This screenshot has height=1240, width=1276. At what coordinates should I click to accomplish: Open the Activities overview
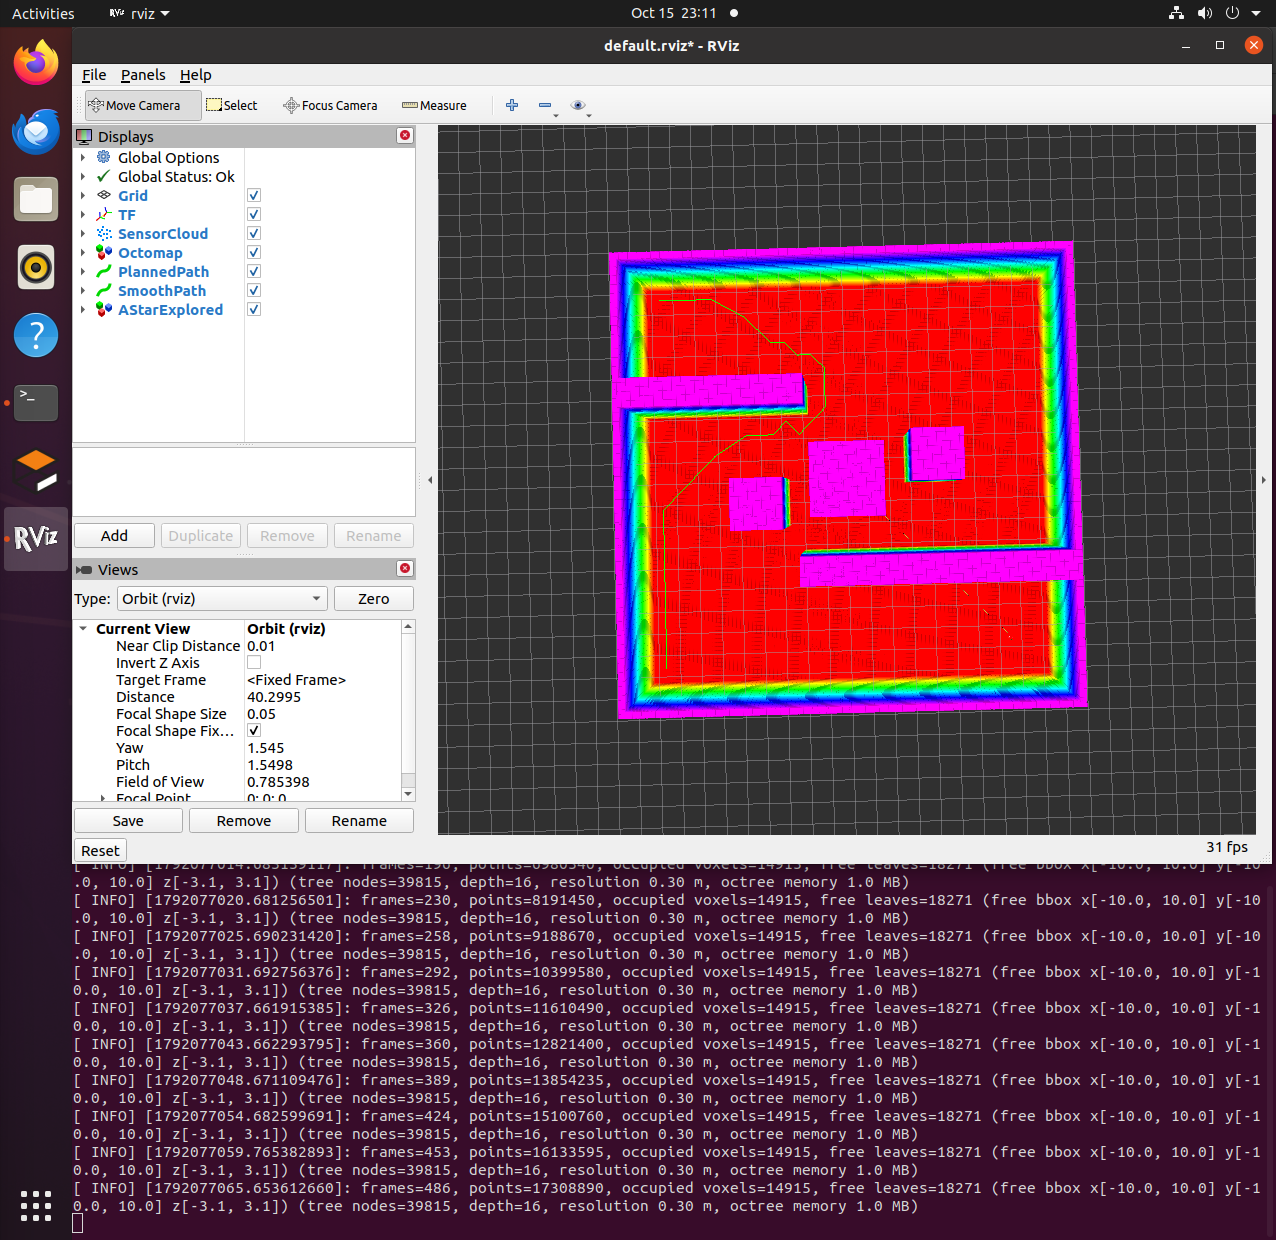[x=43, y=13]
